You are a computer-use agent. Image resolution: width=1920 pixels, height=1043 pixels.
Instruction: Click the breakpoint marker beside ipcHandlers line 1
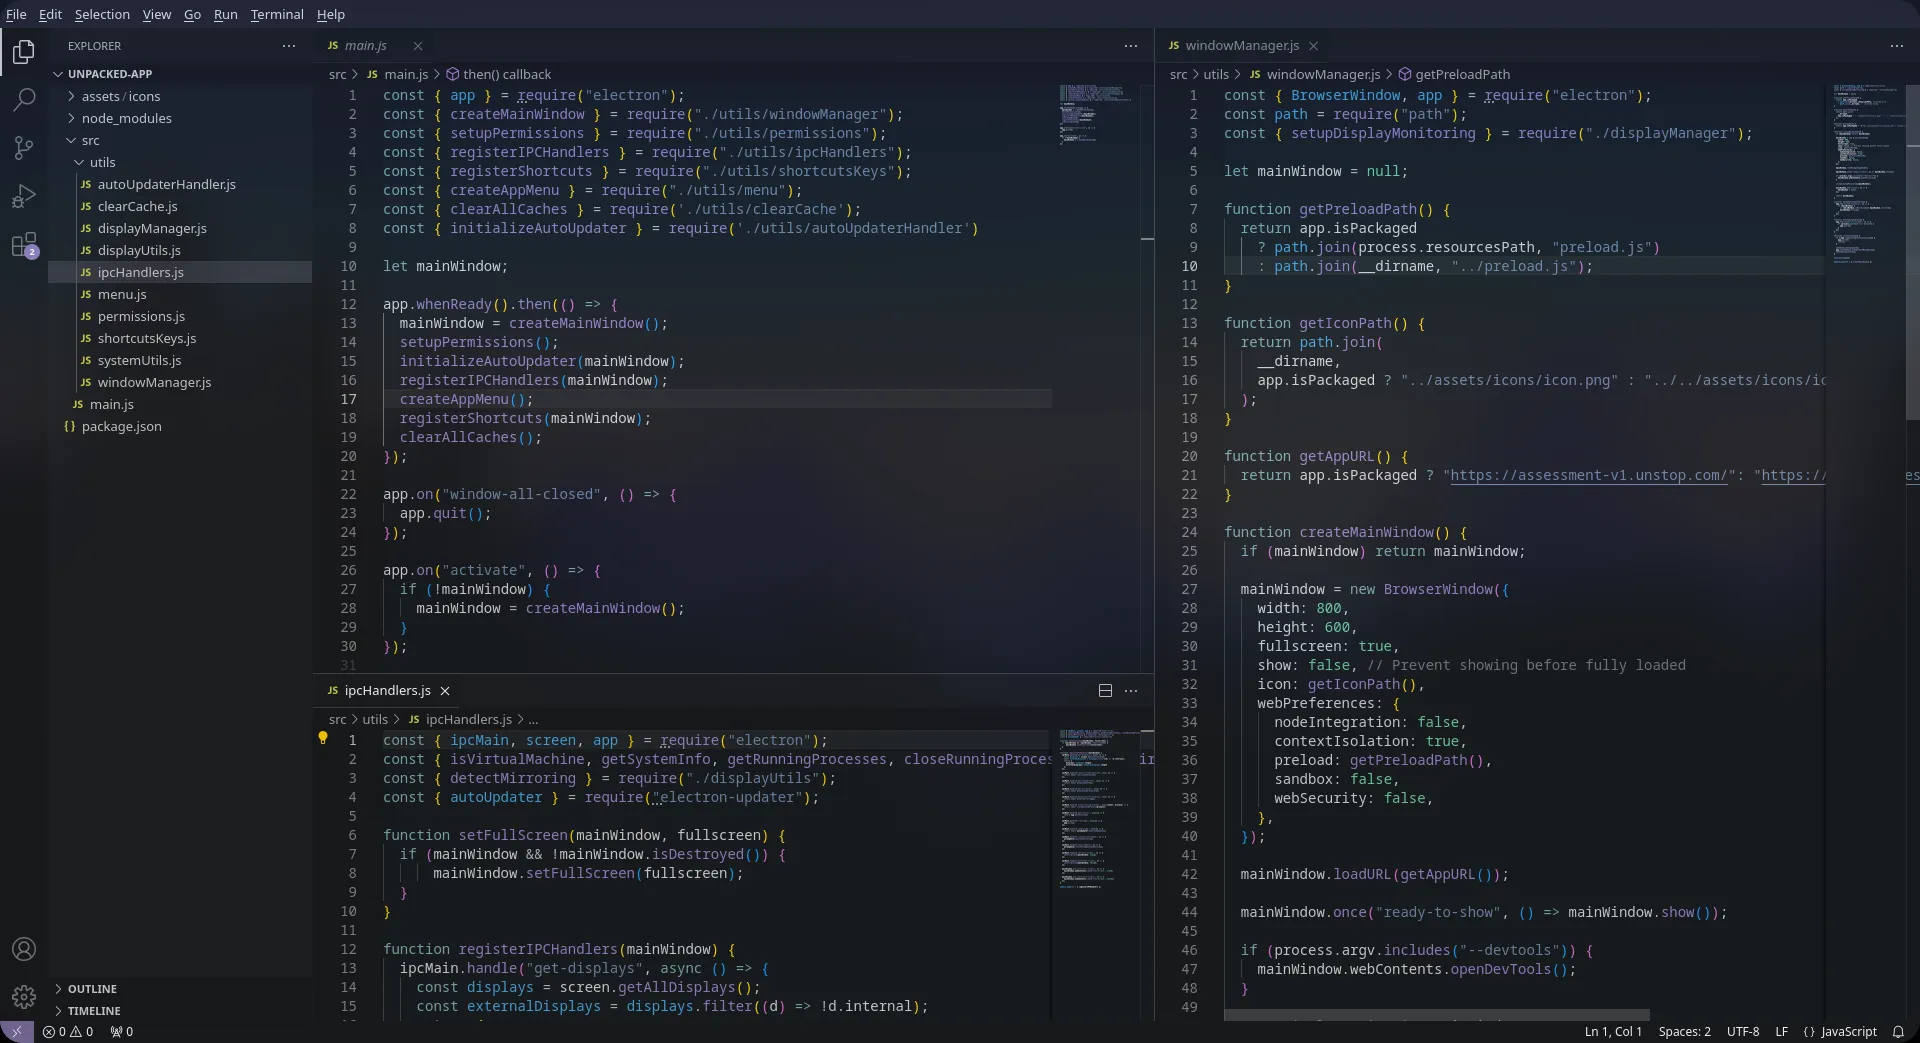coord(322,740)
